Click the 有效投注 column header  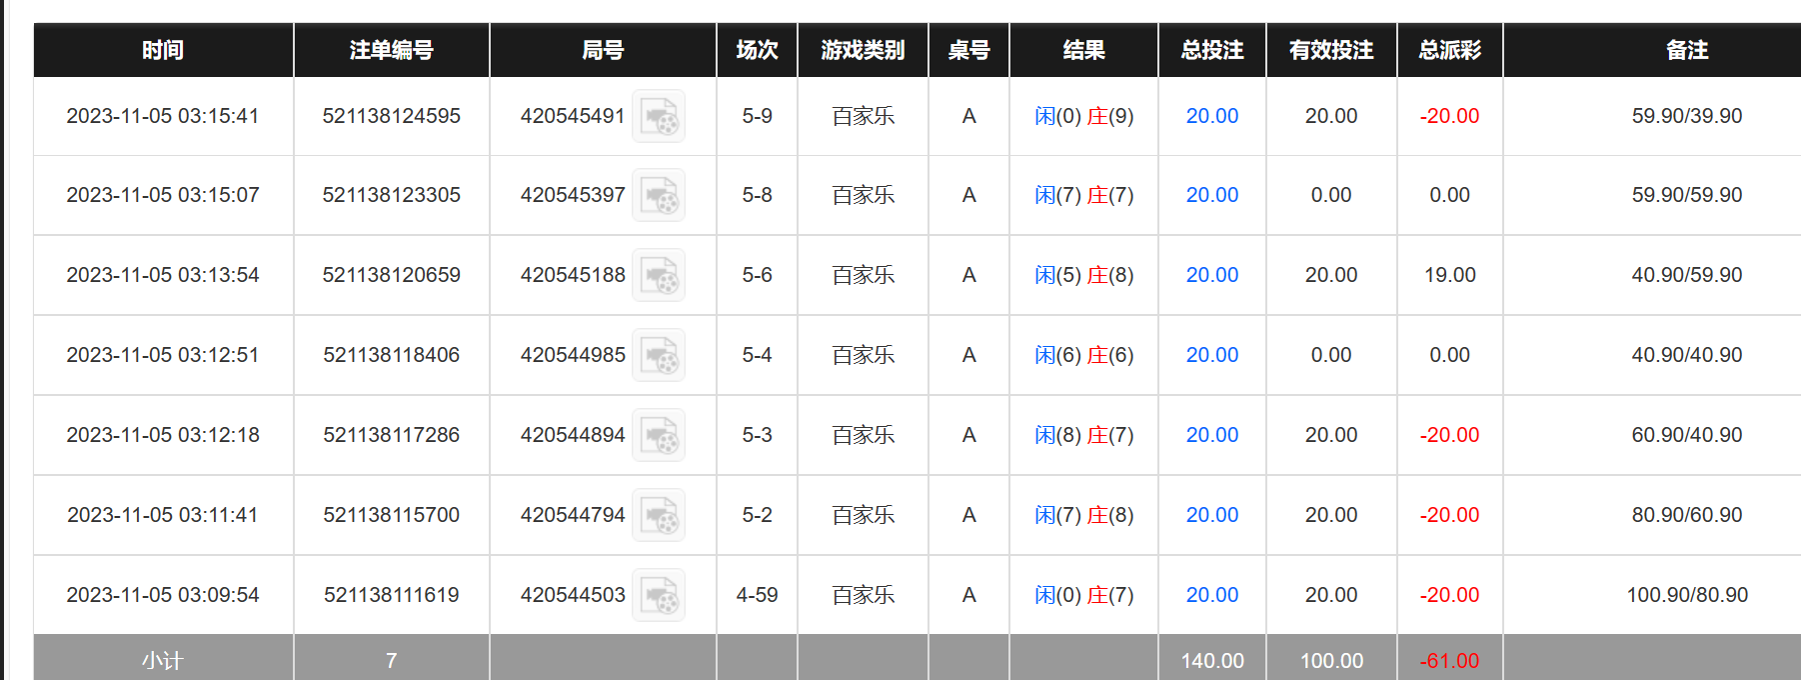tap(1330, 50)
